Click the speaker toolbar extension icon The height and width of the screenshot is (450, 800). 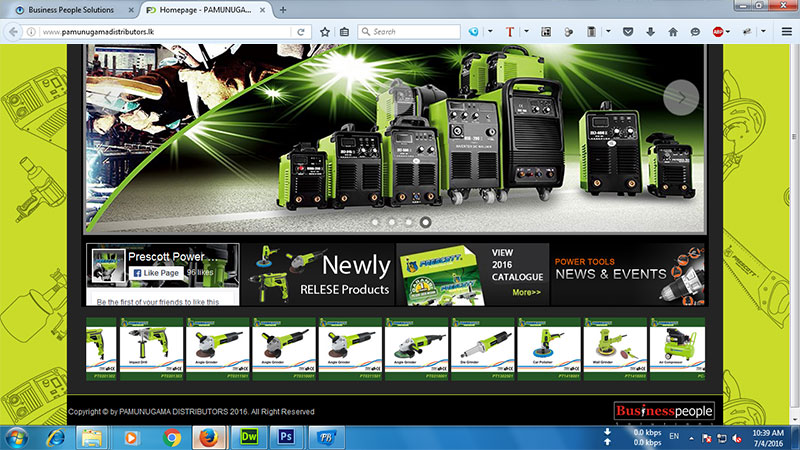click(x=568, y=32)
